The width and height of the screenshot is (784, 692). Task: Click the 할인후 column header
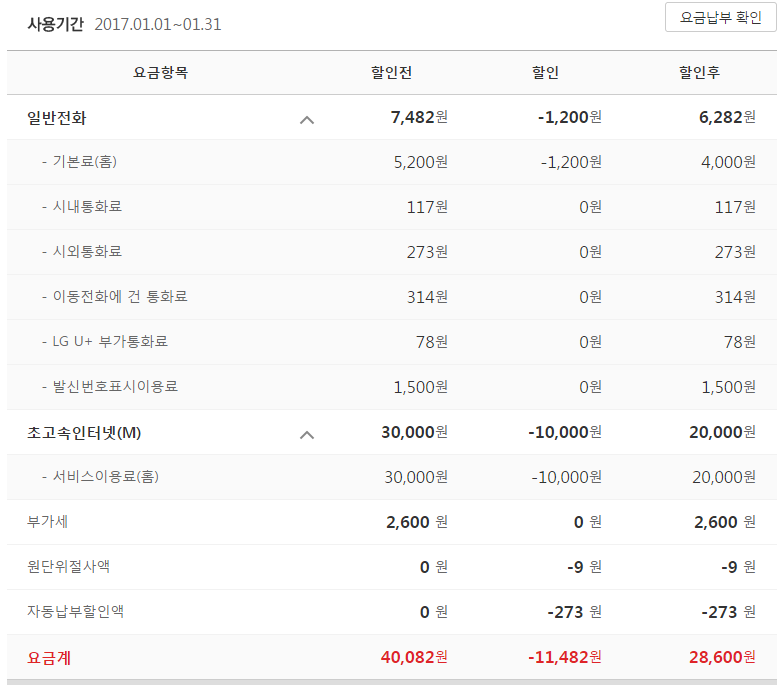point(699,73)
